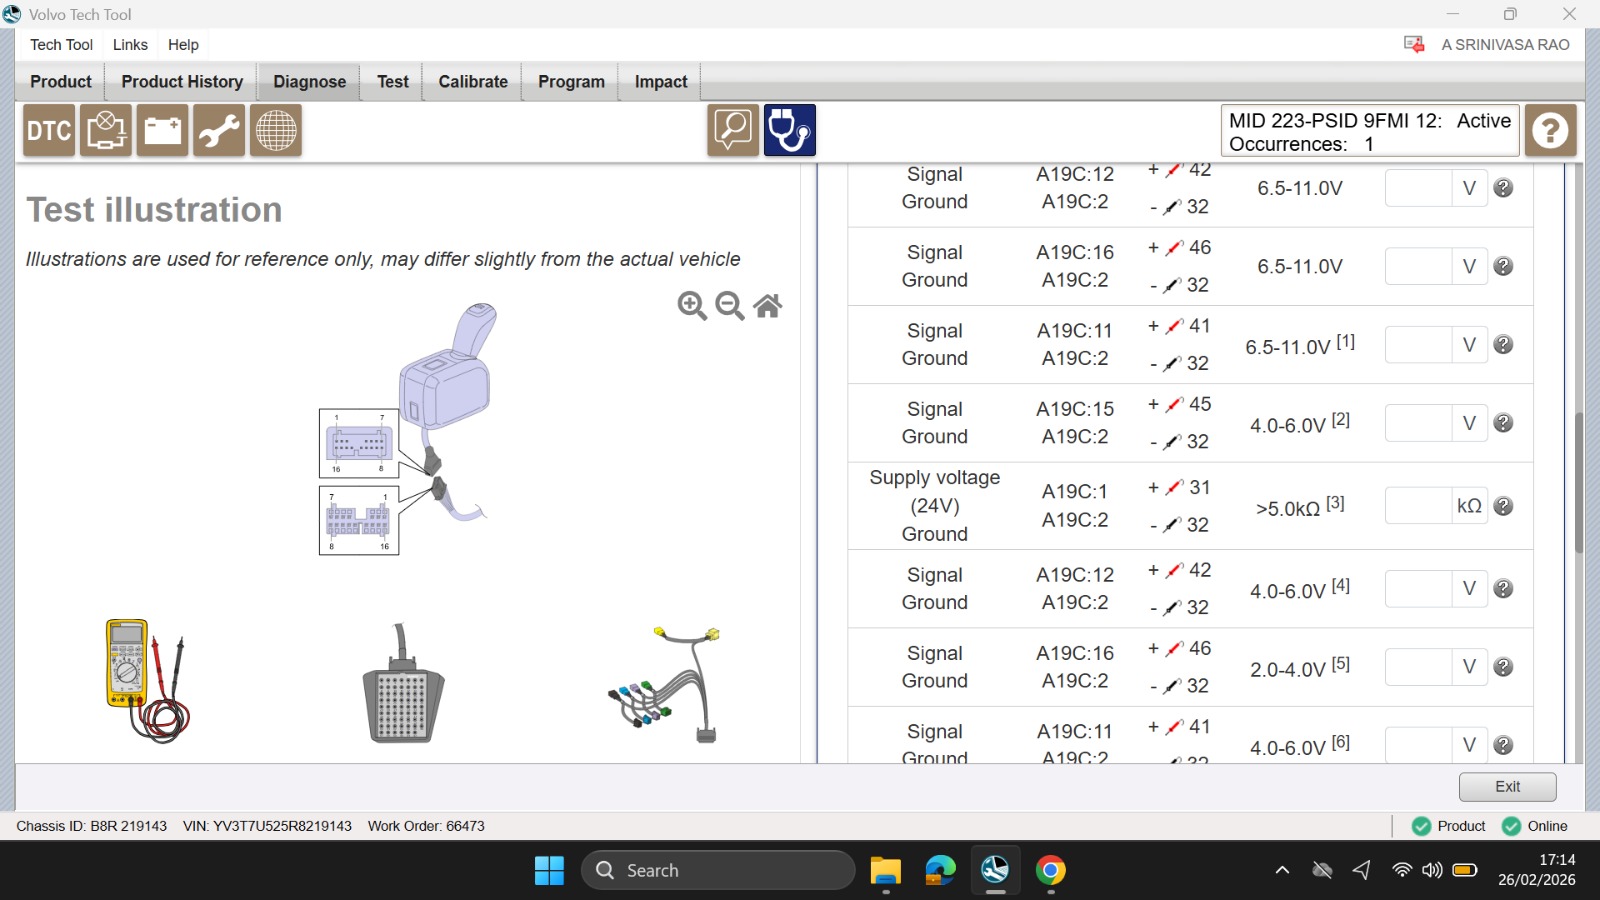
Task: Switch to the Product History tab
Action: point(182,82)
